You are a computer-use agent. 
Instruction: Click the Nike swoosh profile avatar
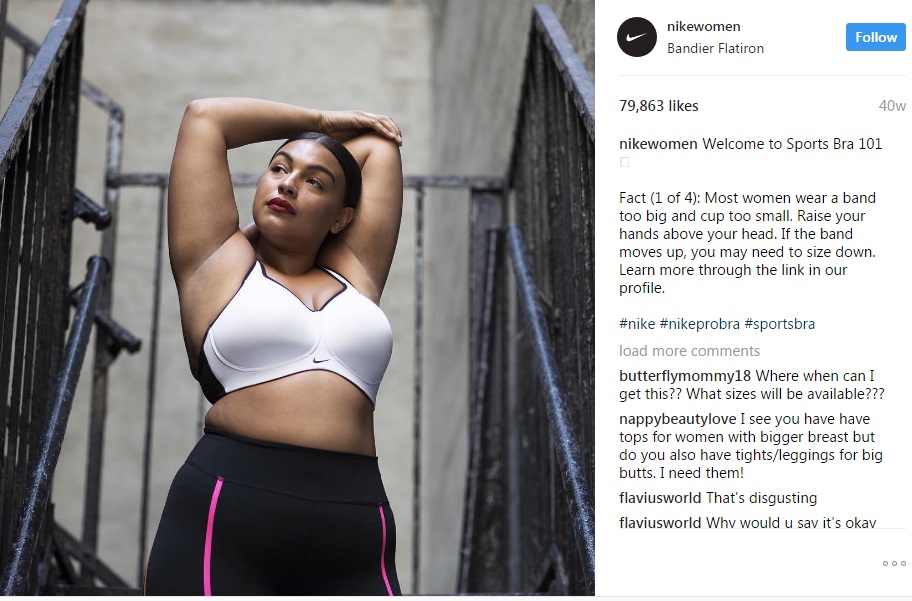pyautogui.click(x=636, y=37)
